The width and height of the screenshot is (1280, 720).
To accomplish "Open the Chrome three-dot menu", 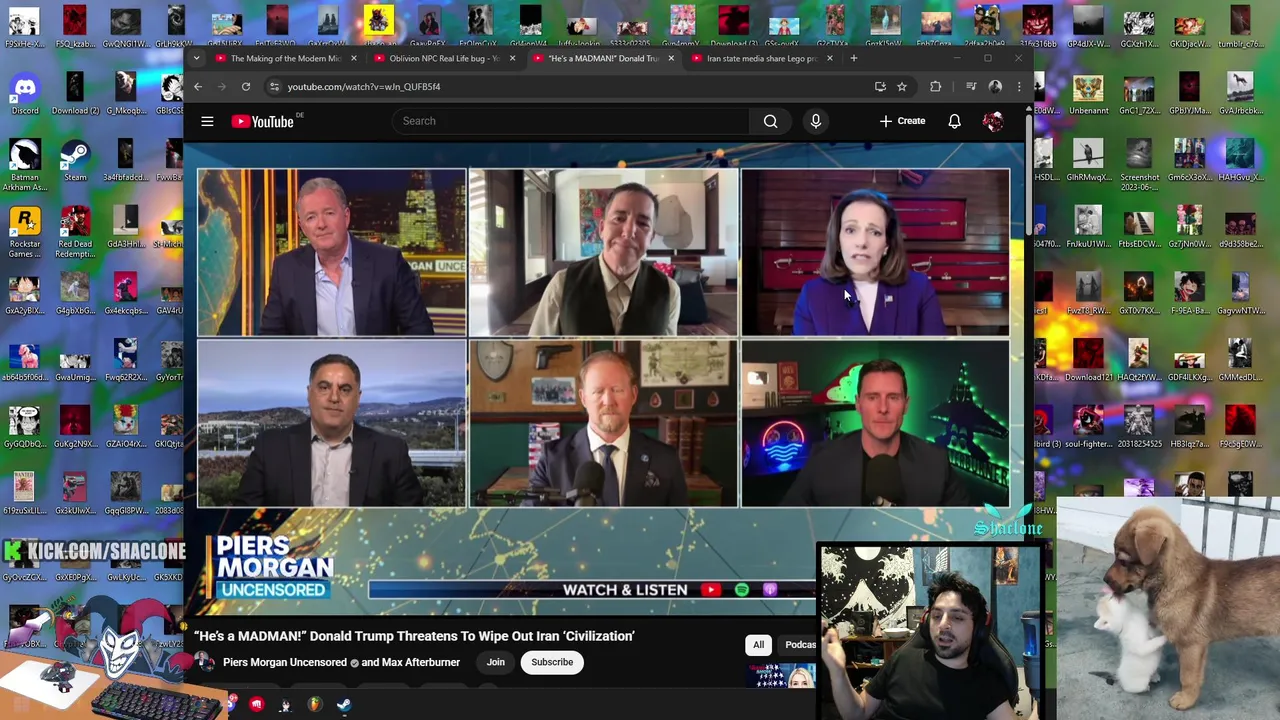I will click(x=1019, y=87).
